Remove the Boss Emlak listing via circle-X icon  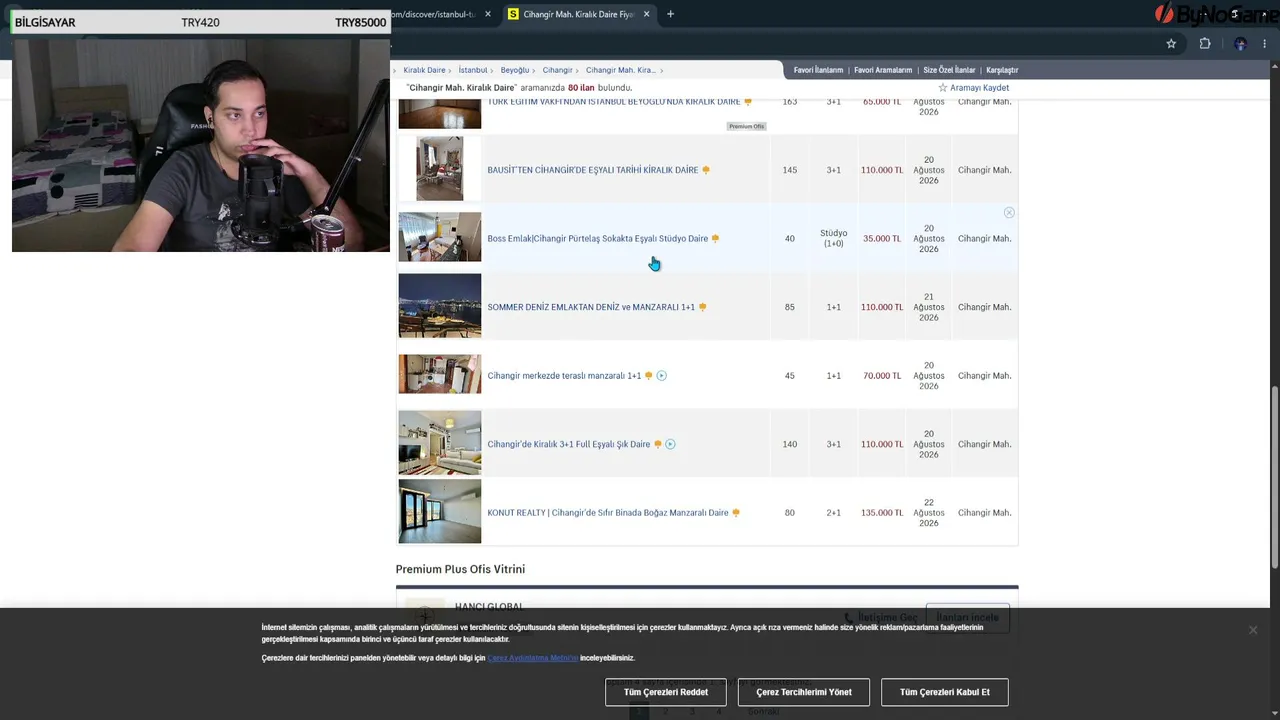(x=1009, y=213)
